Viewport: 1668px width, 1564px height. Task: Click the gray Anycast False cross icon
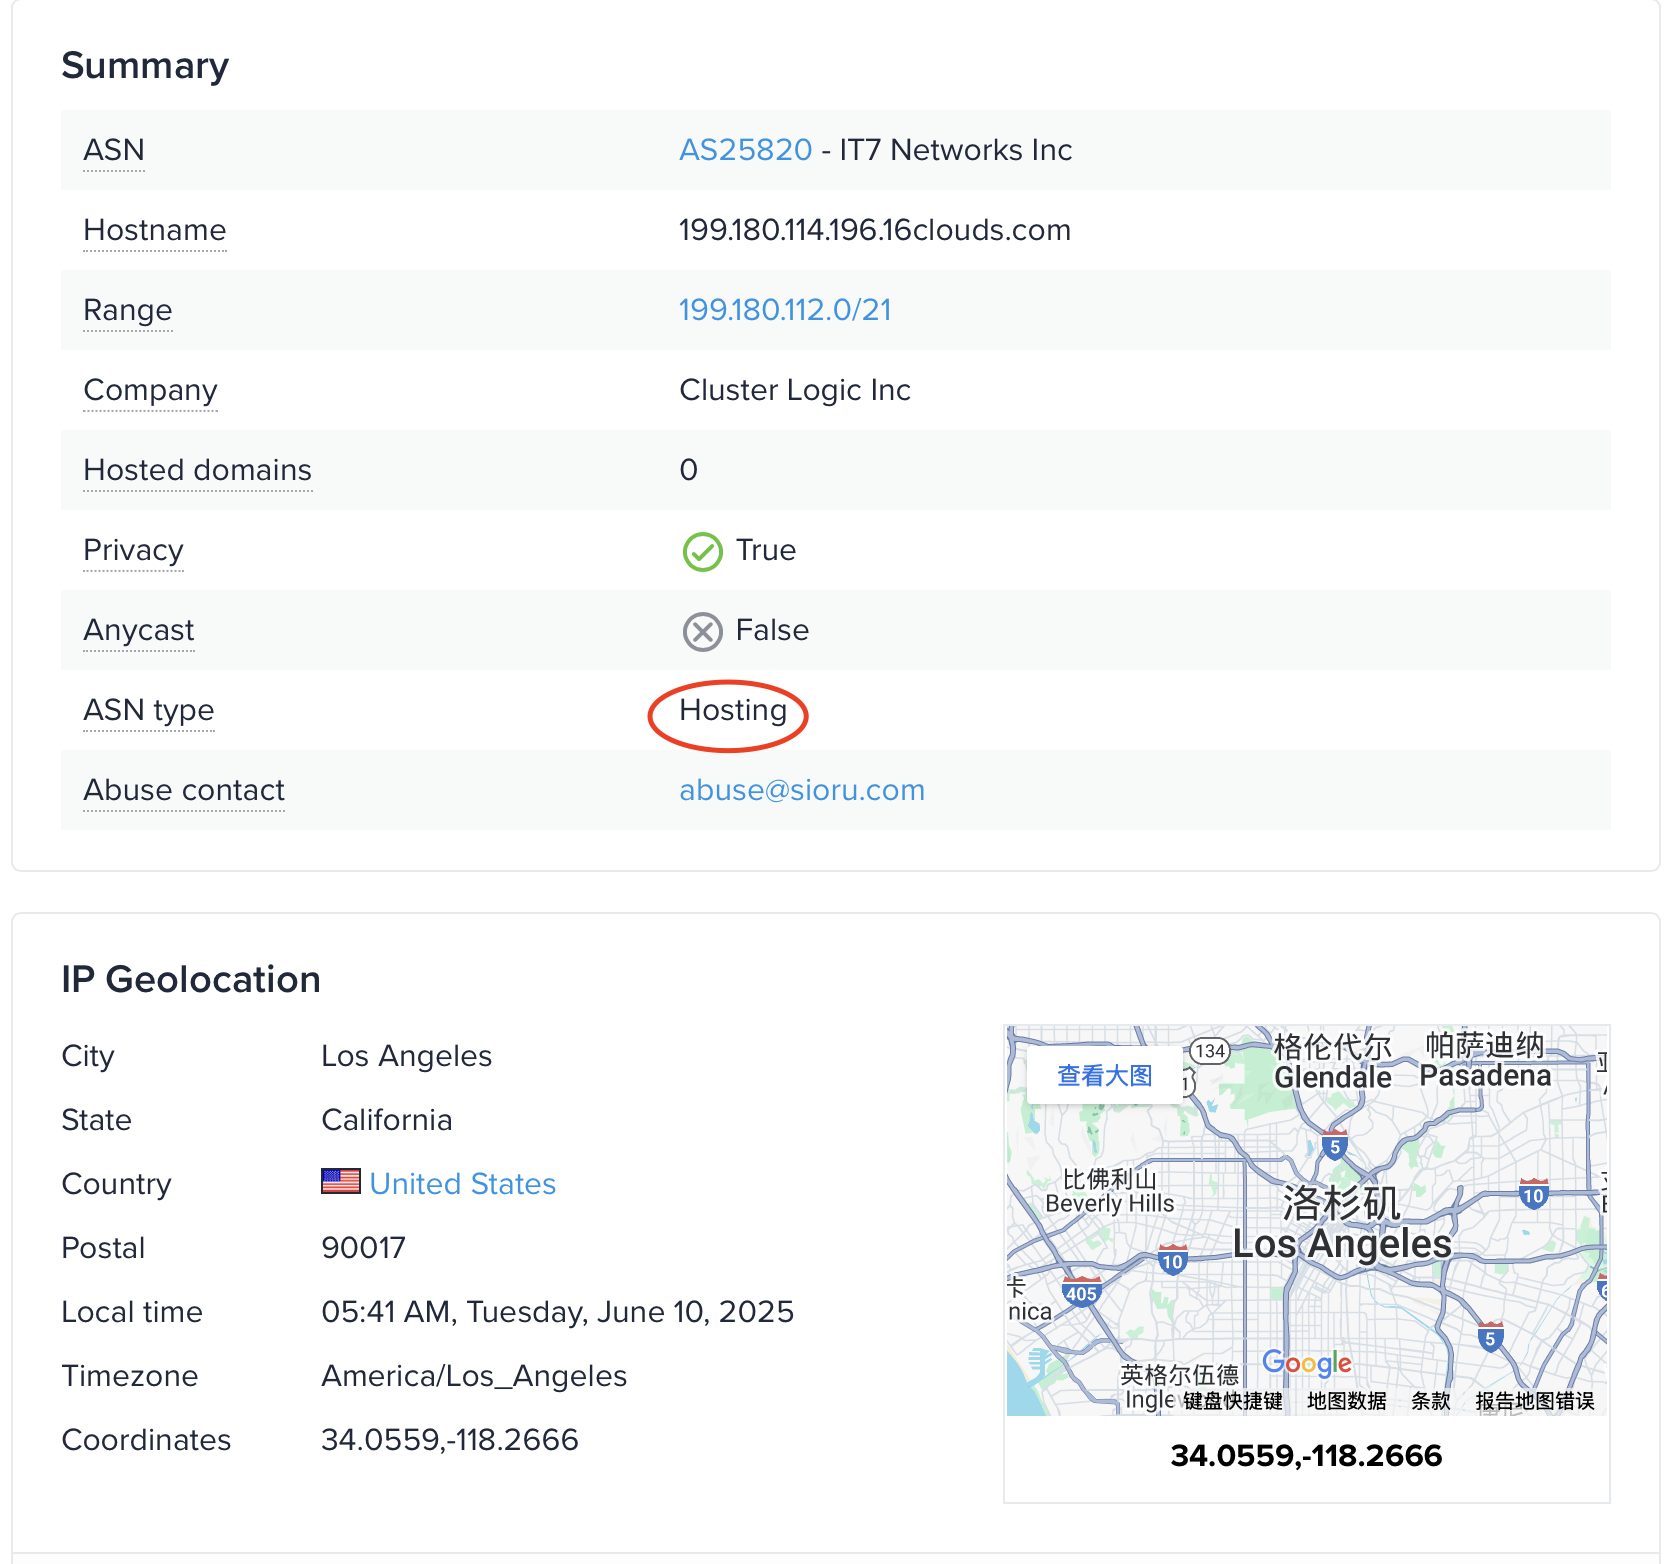tap(702, 631)
